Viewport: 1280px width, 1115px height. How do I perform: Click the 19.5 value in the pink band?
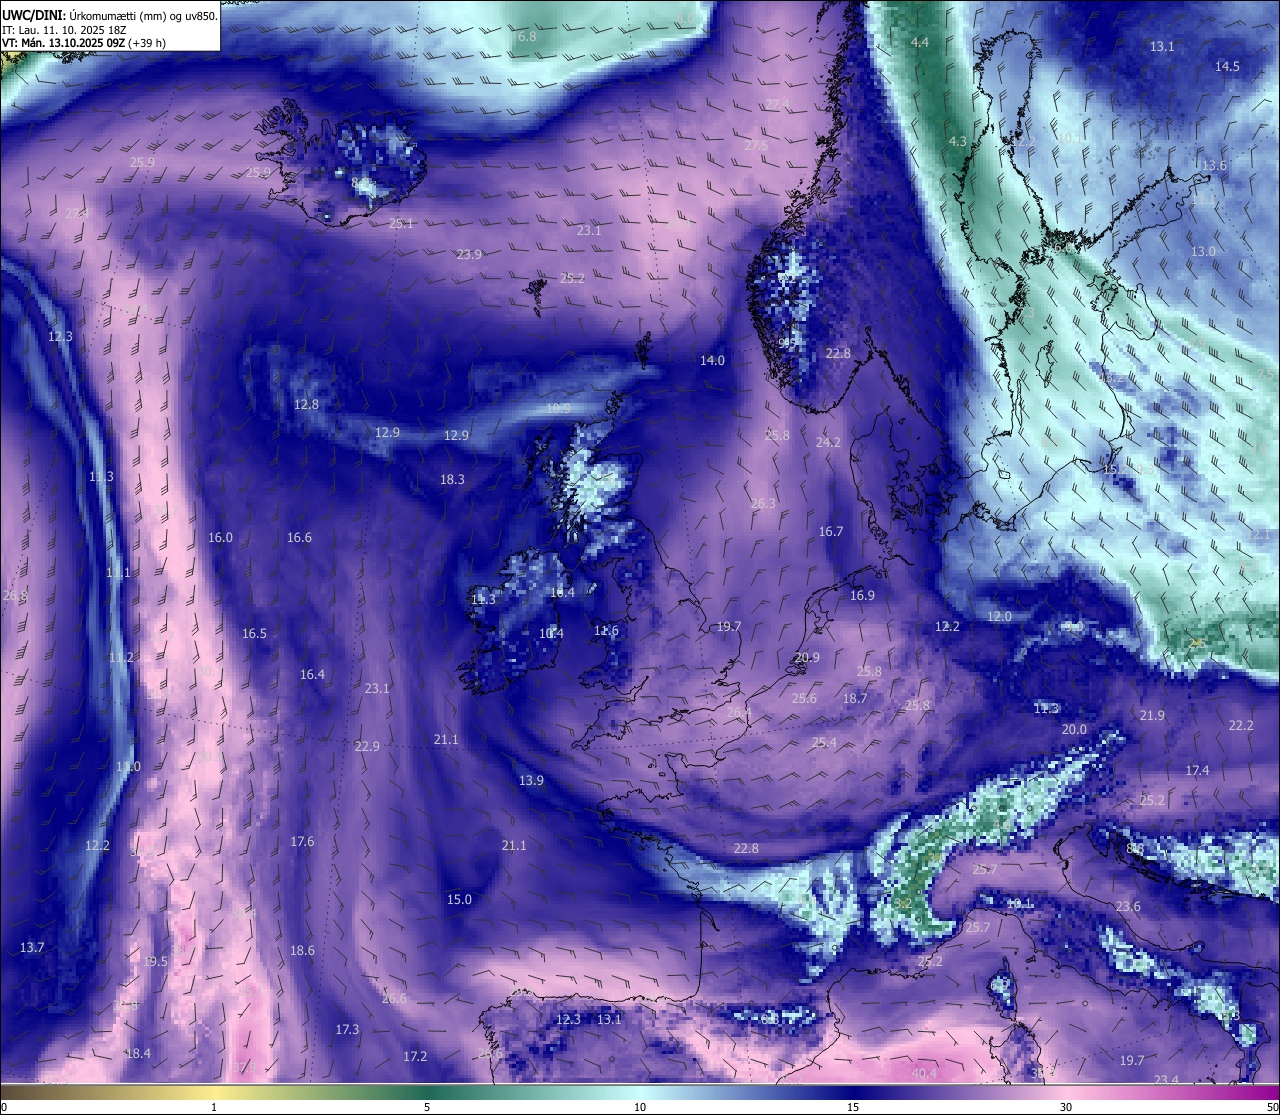tap(156, 961)
